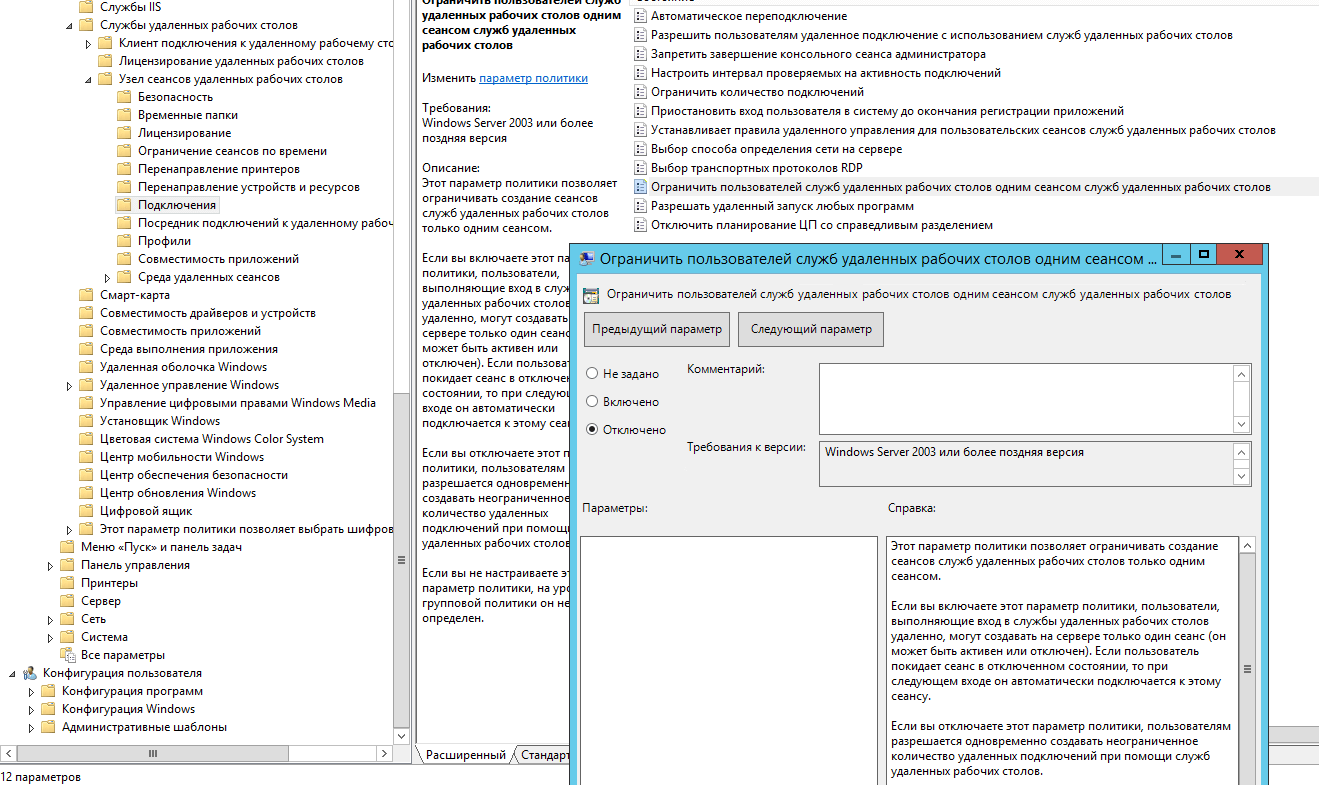Image resolution: width=1319 pixels, height=785 pixels.
Task: Select Управление цифровыми правами Windows Media
Action: click(238, 403)
